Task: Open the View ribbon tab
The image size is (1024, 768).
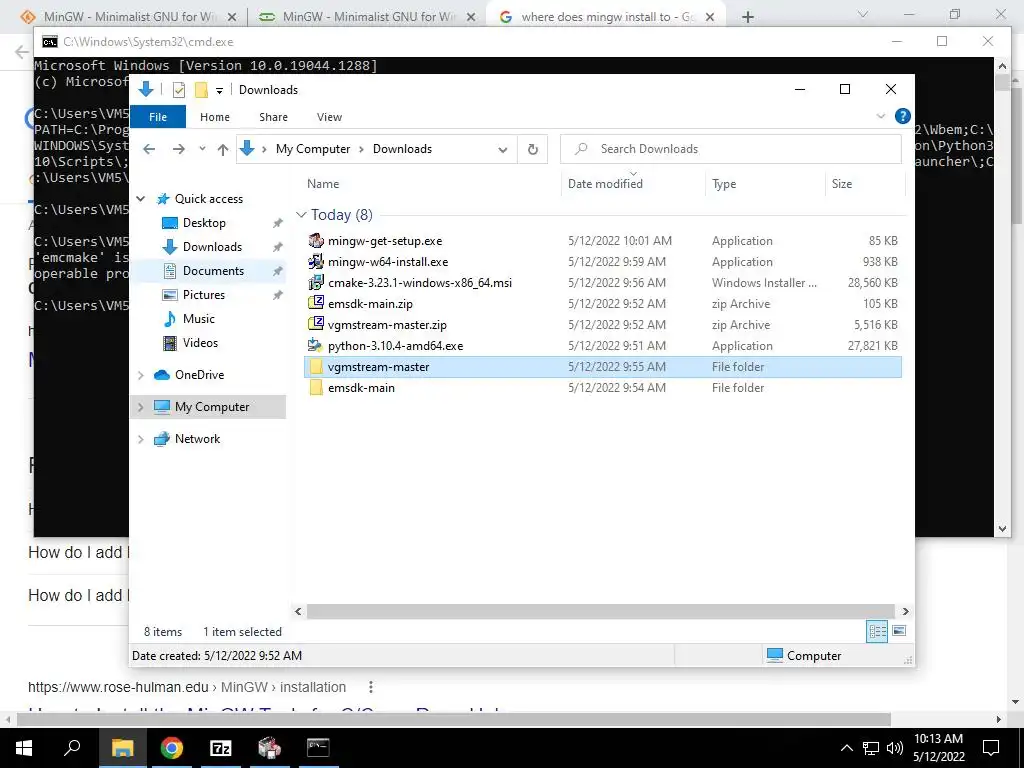Action: click(329, 117)
